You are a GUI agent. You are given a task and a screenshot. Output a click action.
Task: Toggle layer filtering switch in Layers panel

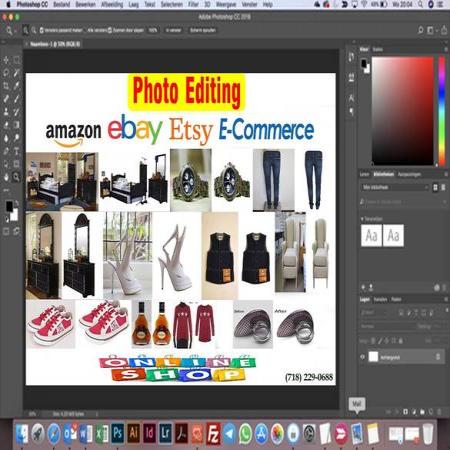point(447,310)
